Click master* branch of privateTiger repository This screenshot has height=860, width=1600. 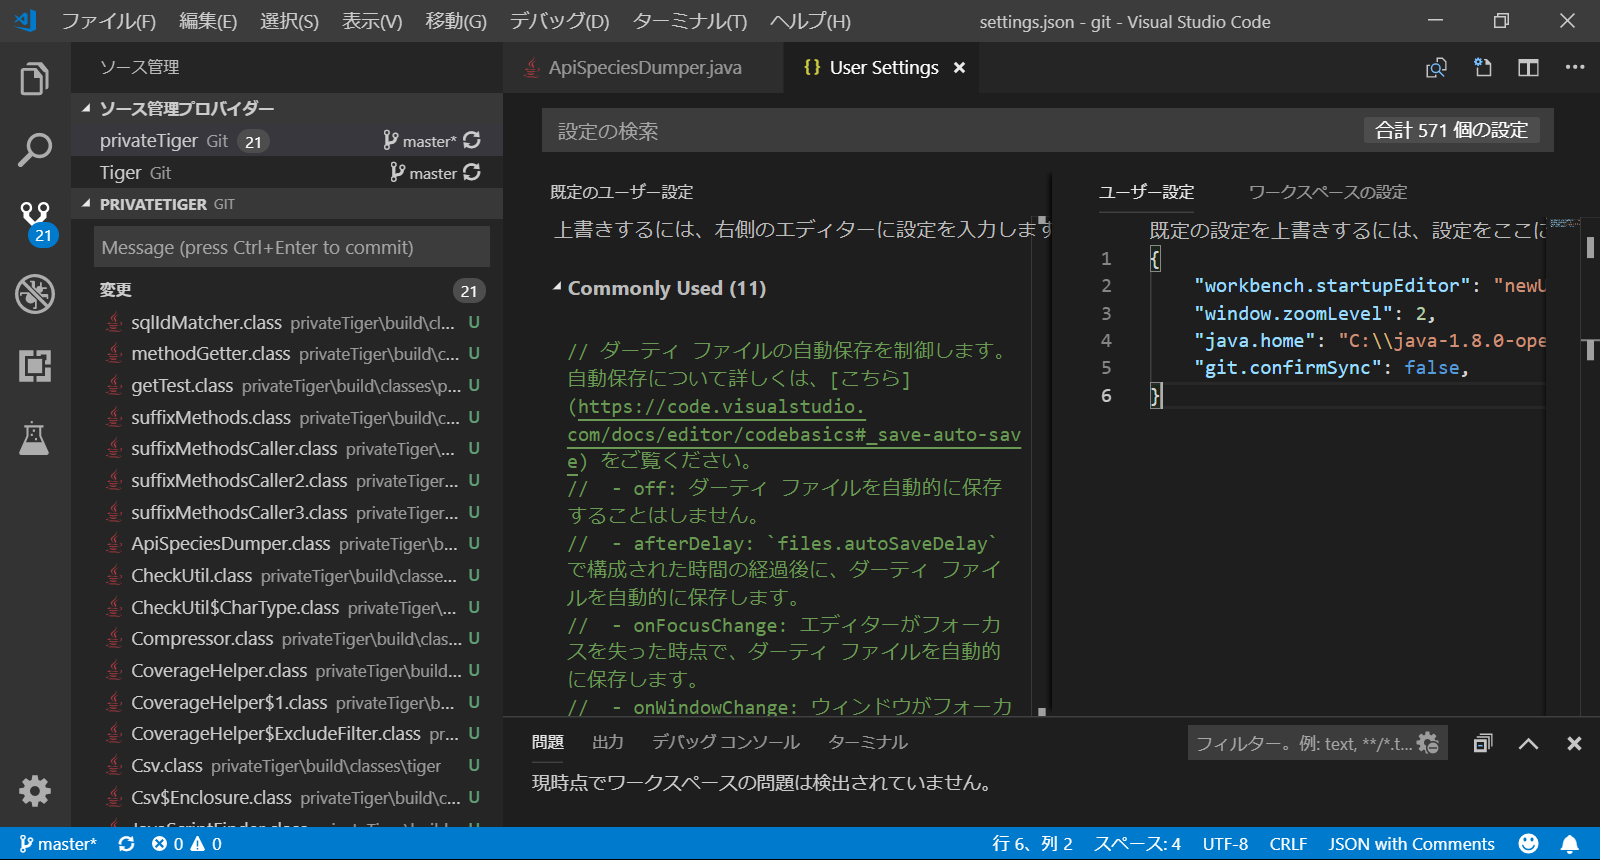[420, 141]
